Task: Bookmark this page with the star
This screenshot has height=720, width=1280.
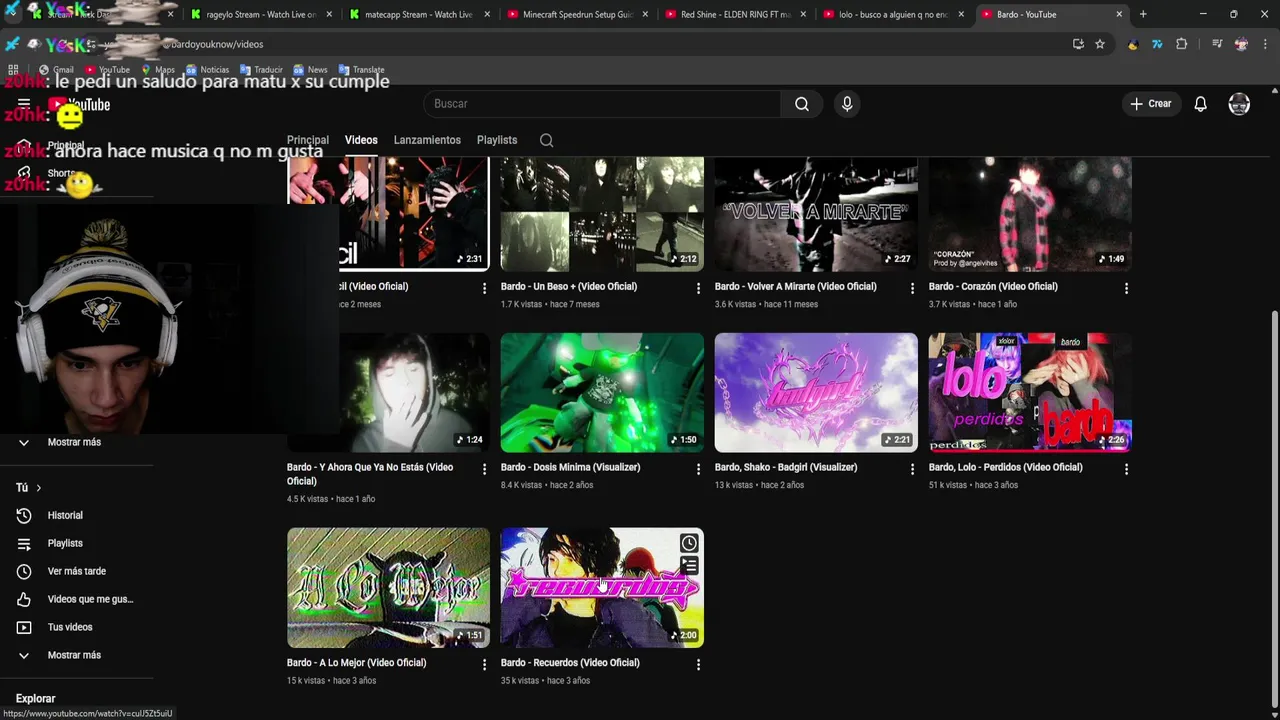Action: point(1100,44)
